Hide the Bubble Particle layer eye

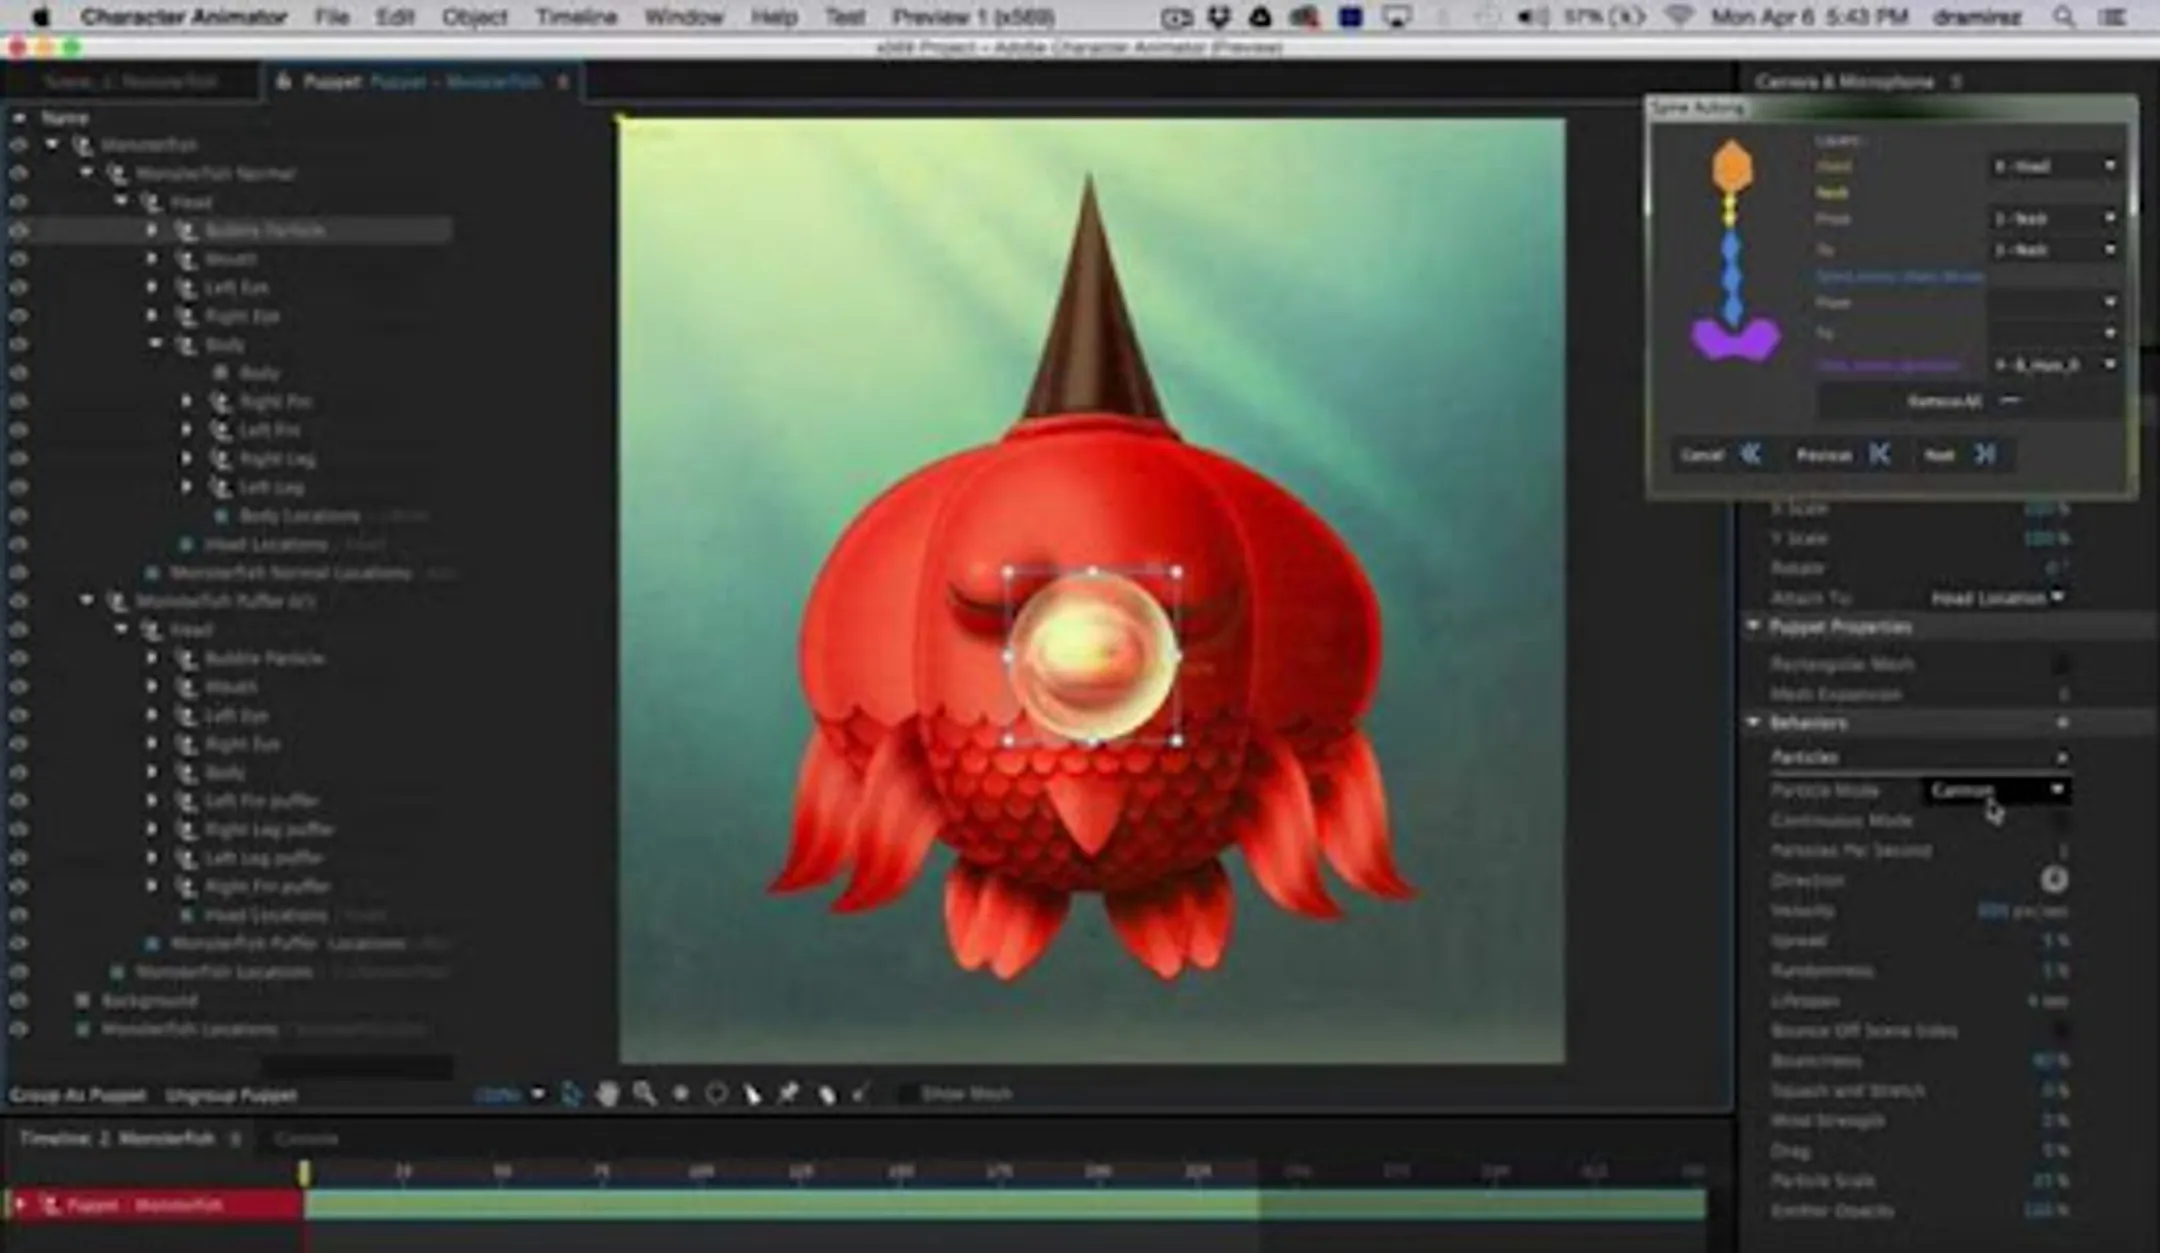click(19, 230)
